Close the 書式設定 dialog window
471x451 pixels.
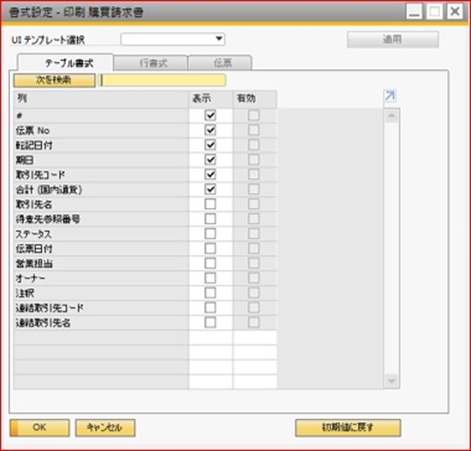455,12
